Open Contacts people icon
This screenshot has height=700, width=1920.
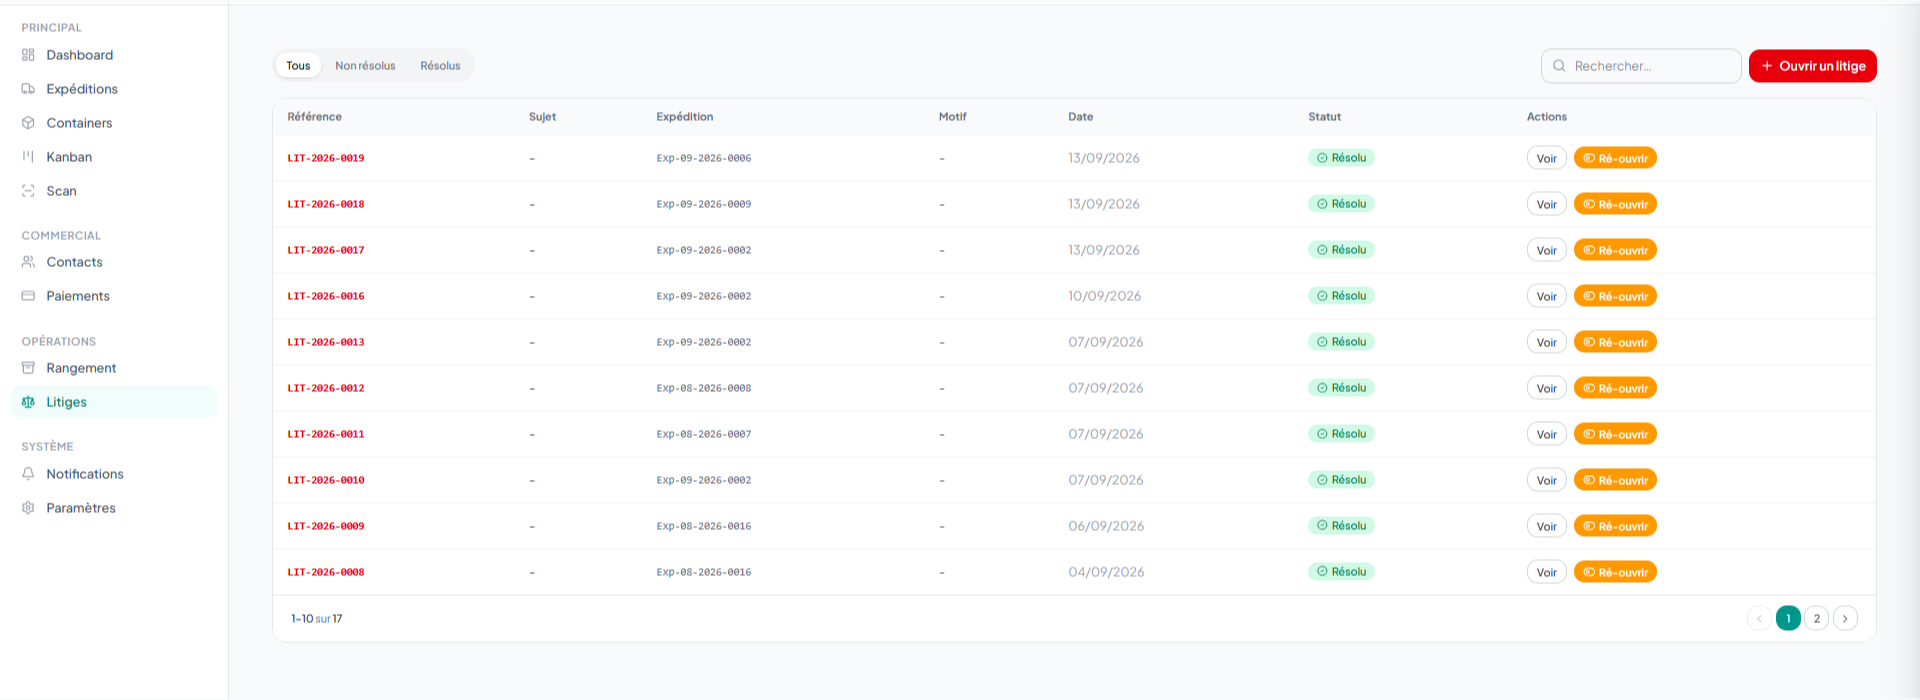tap(28, 262)
